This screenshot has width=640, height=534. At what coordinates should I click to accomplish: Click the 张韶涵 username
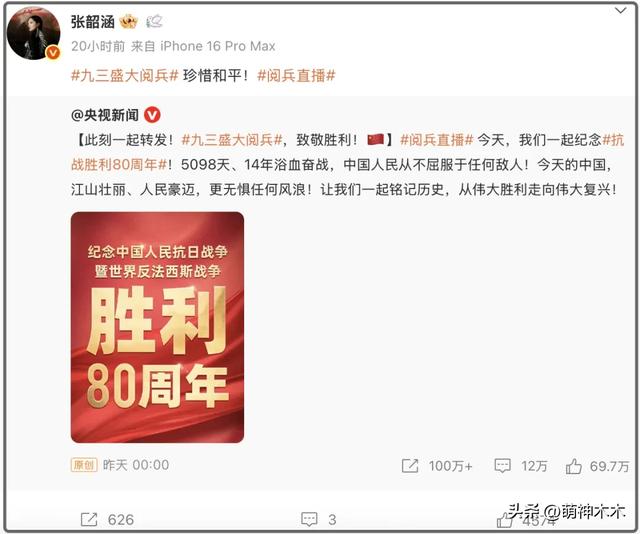93,22
